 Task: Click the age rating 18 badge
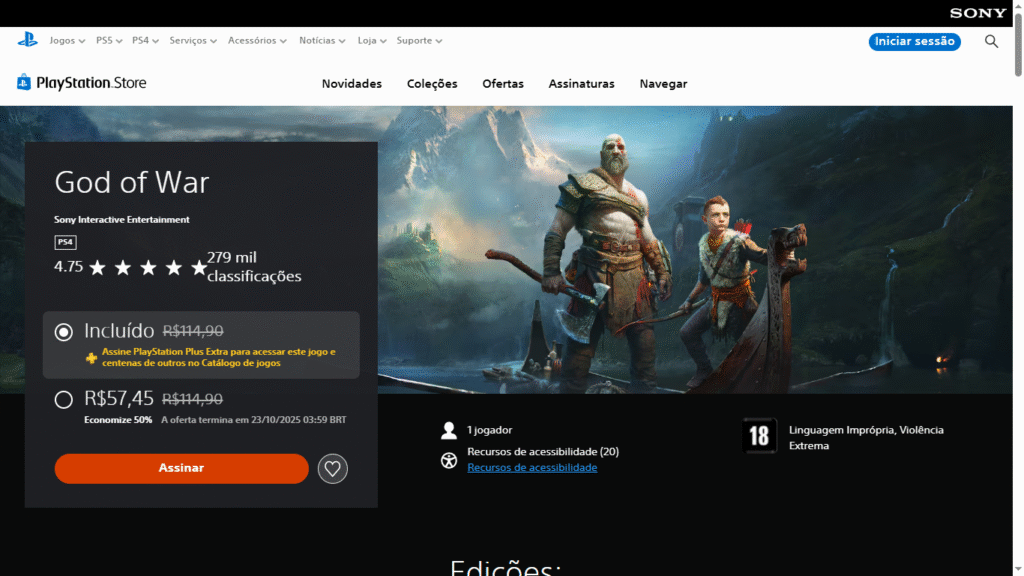click(x=759, y=436)
